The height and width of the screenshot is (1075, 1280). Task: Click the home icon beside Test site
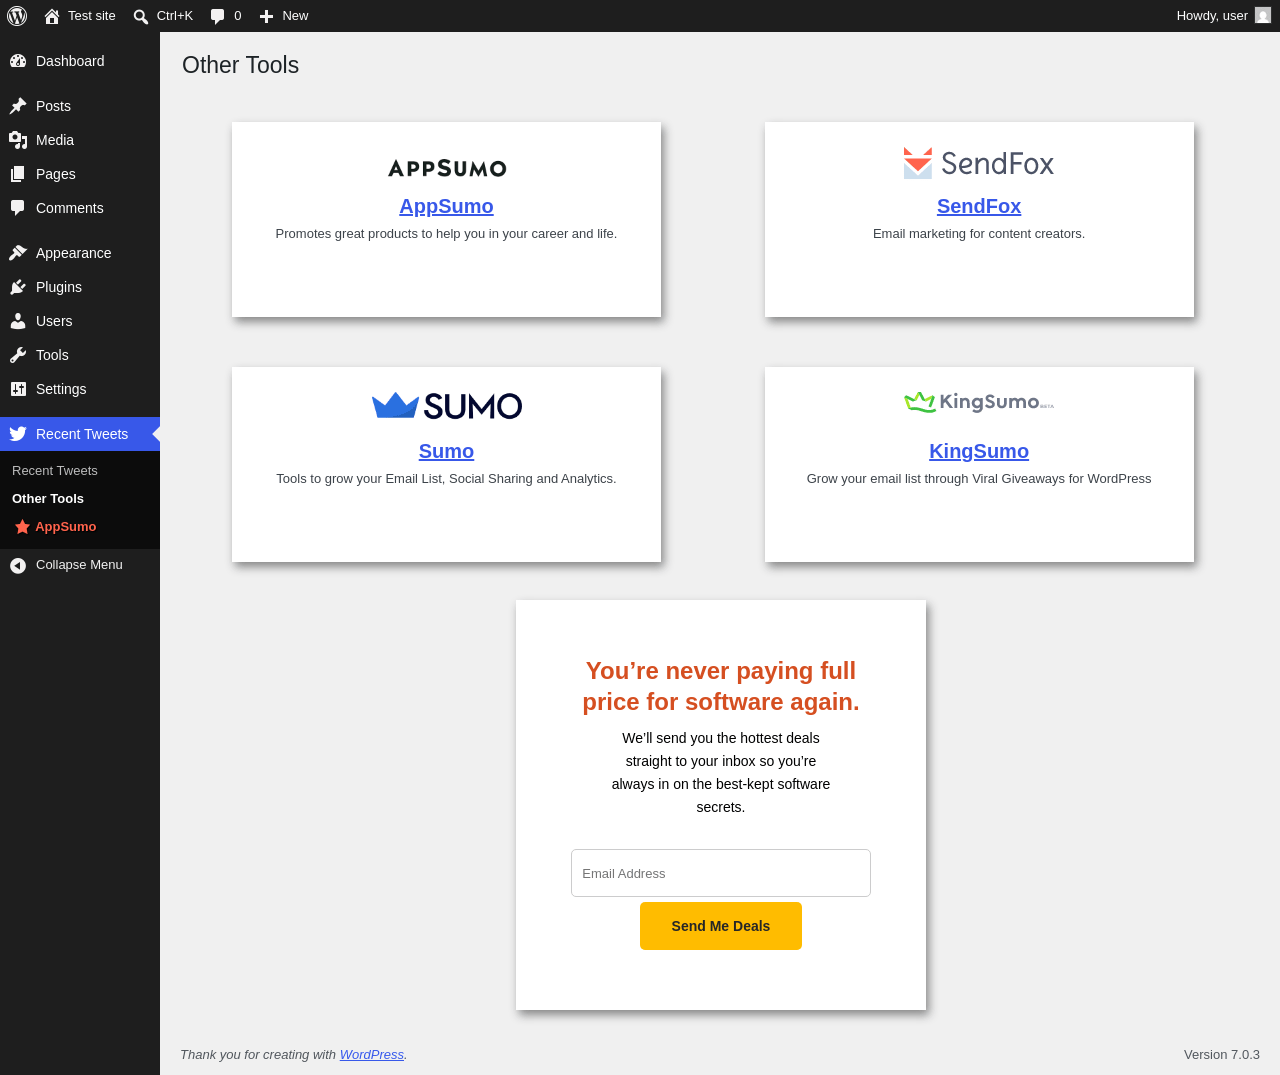click(x=52, y=16)
